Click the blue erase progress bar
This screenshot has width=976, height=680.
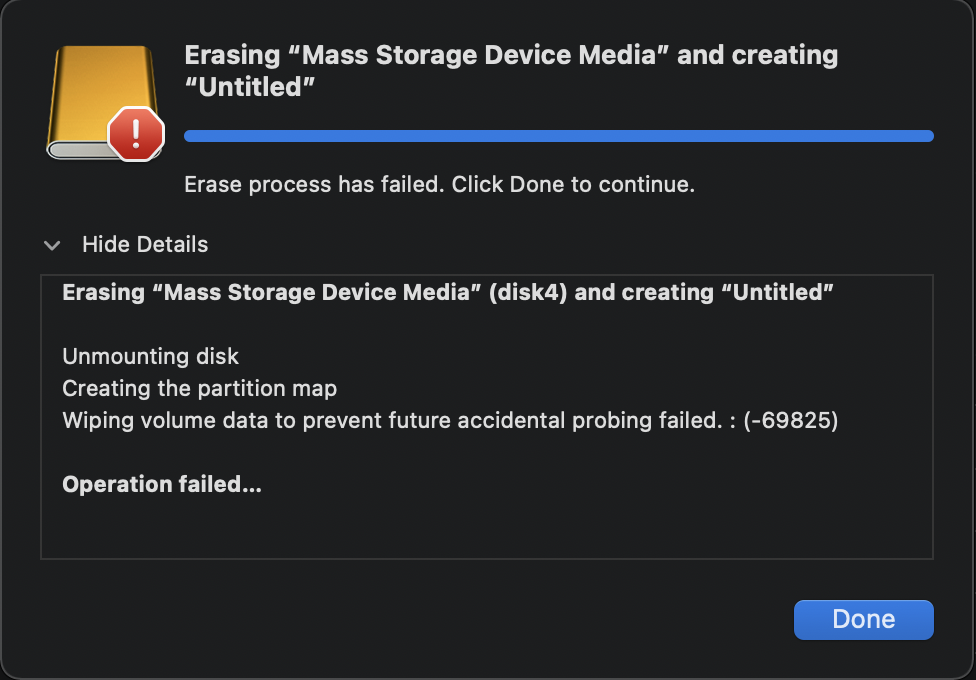click(558, 136)
